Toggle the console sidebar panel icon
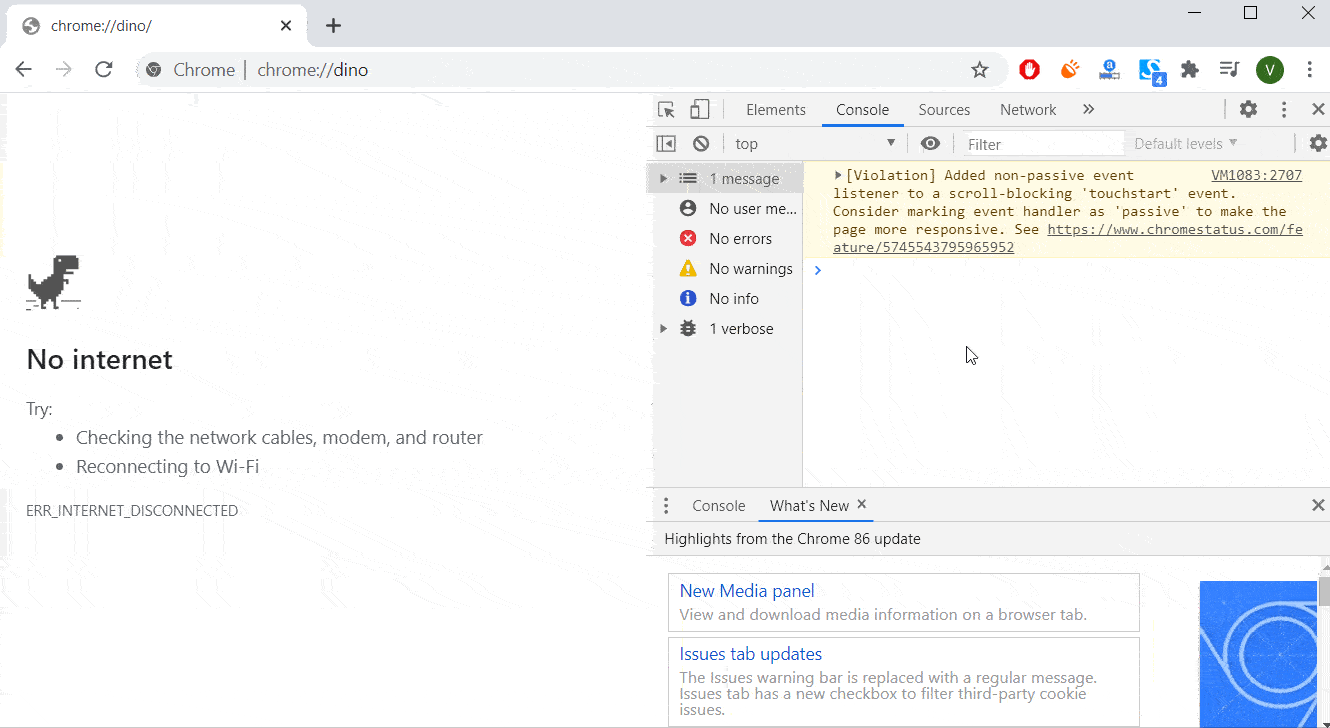Image resolution: width=1330 pixels, height=728 pixels. point(666,144)
